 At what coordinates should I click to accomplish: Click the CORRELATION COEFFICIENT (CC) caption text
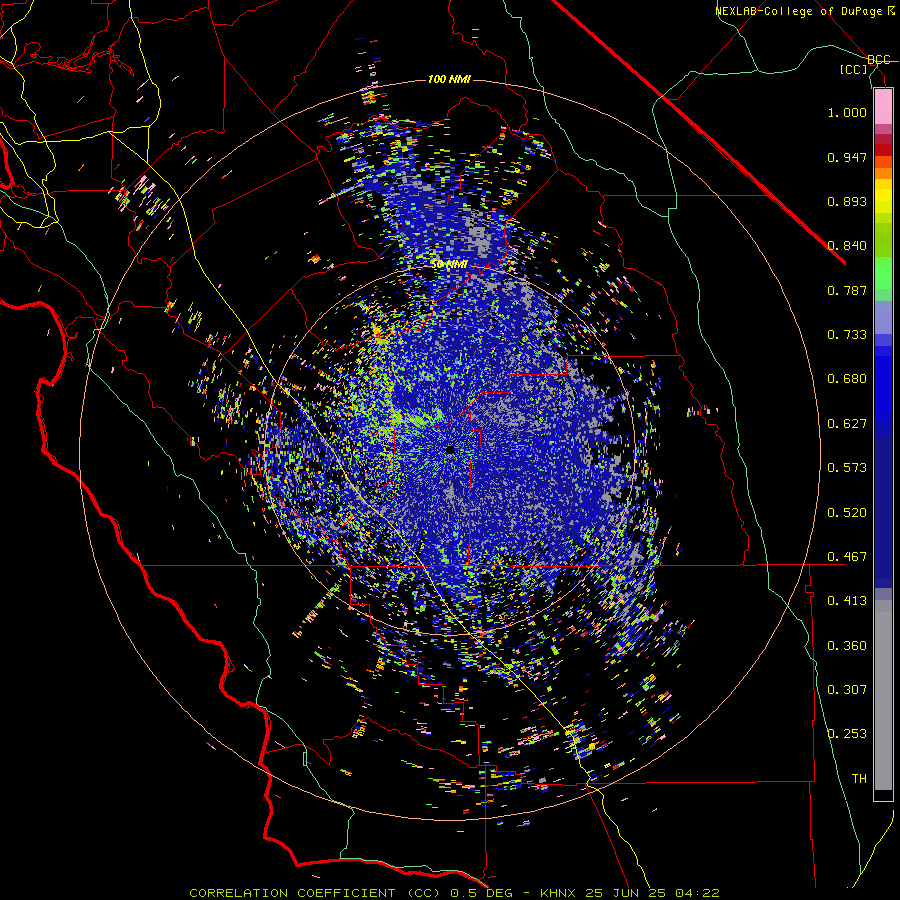coord(314,893)
